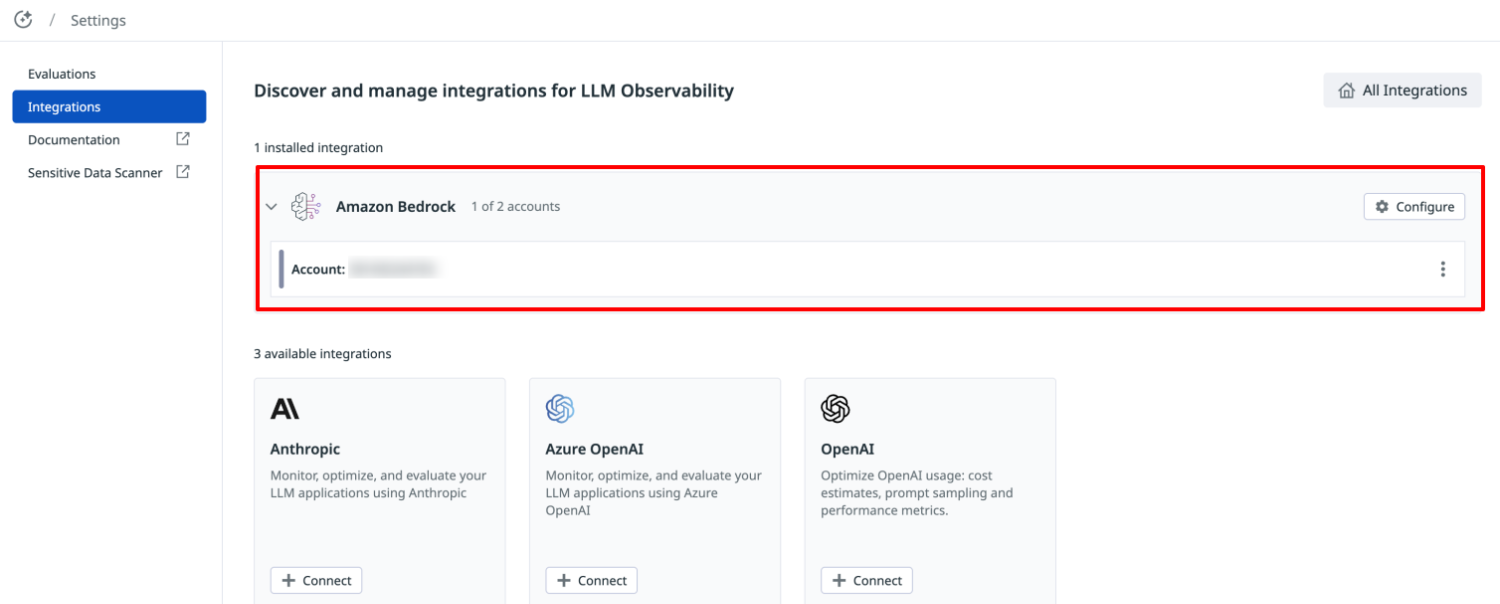Connect the Azure OpenAI integration
The height and width of the screenshot is (604, 1500).
[591, 580]
